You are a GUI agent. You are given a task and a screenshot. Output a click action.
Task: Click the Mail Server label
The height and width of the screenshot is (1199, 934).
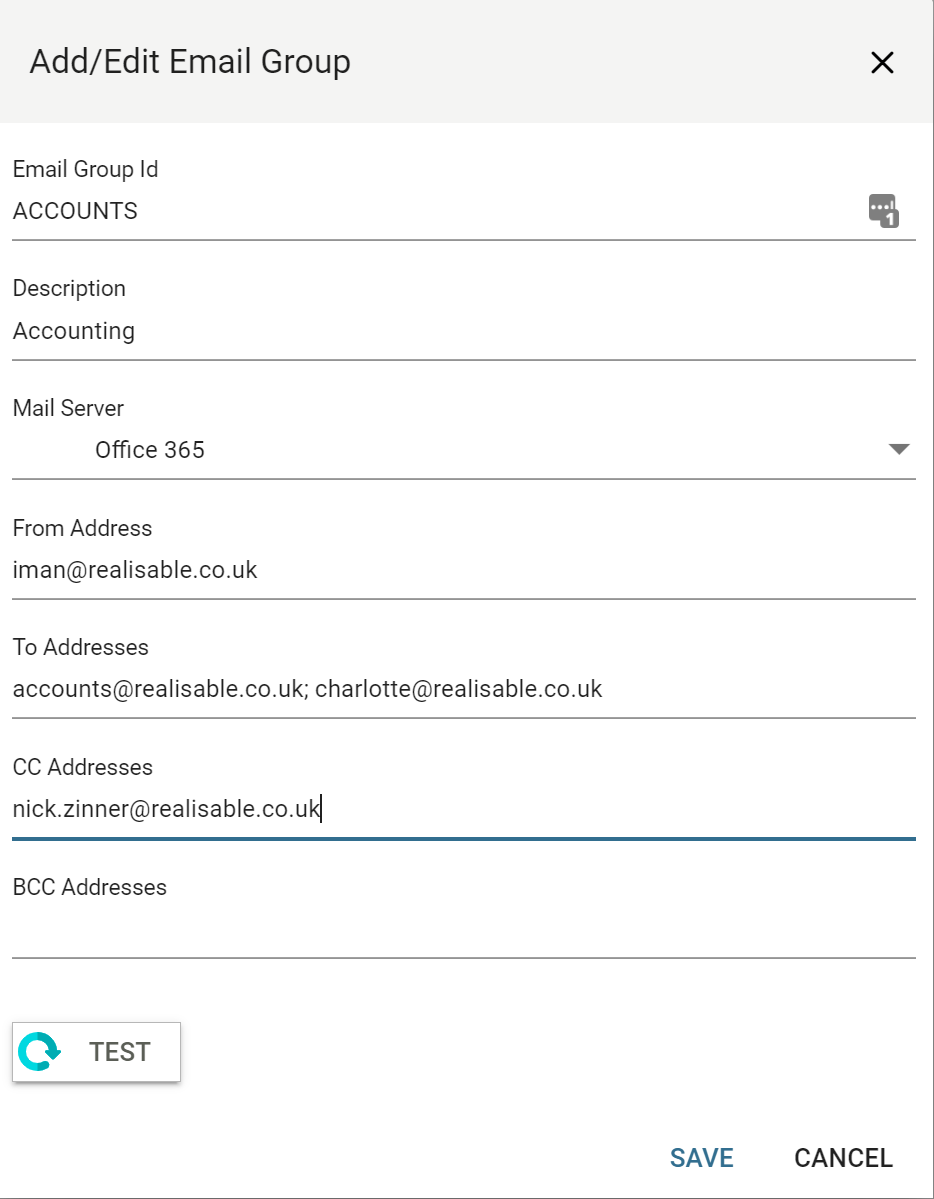[68, 408]
